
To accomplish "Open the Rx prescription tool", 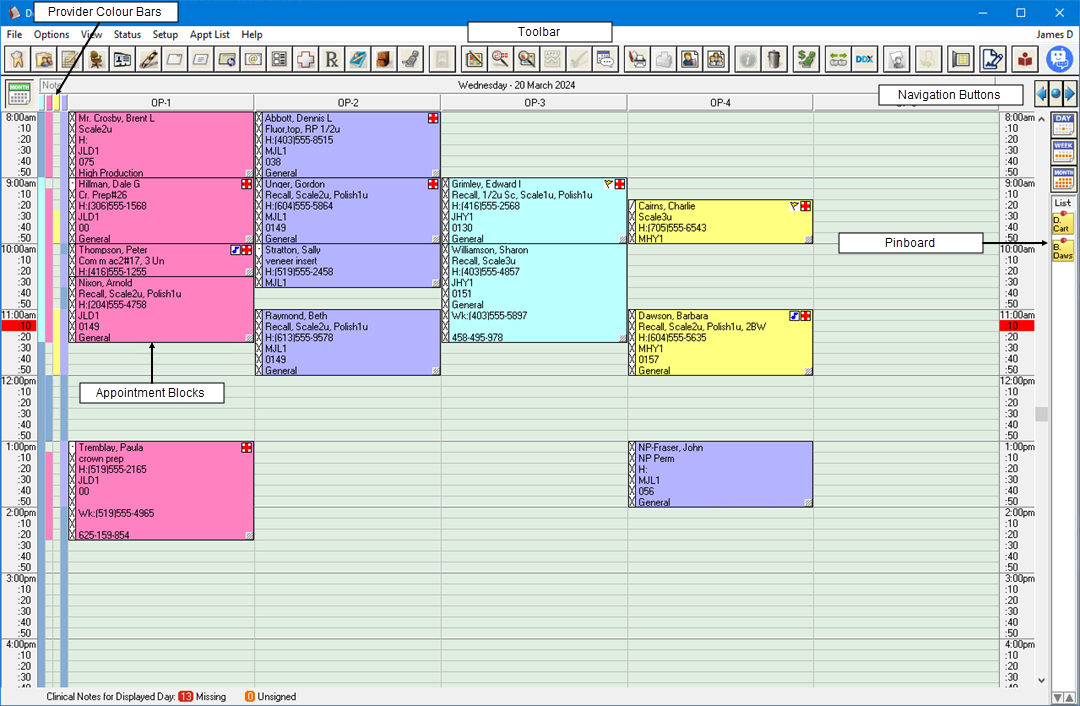I will 332,59.
